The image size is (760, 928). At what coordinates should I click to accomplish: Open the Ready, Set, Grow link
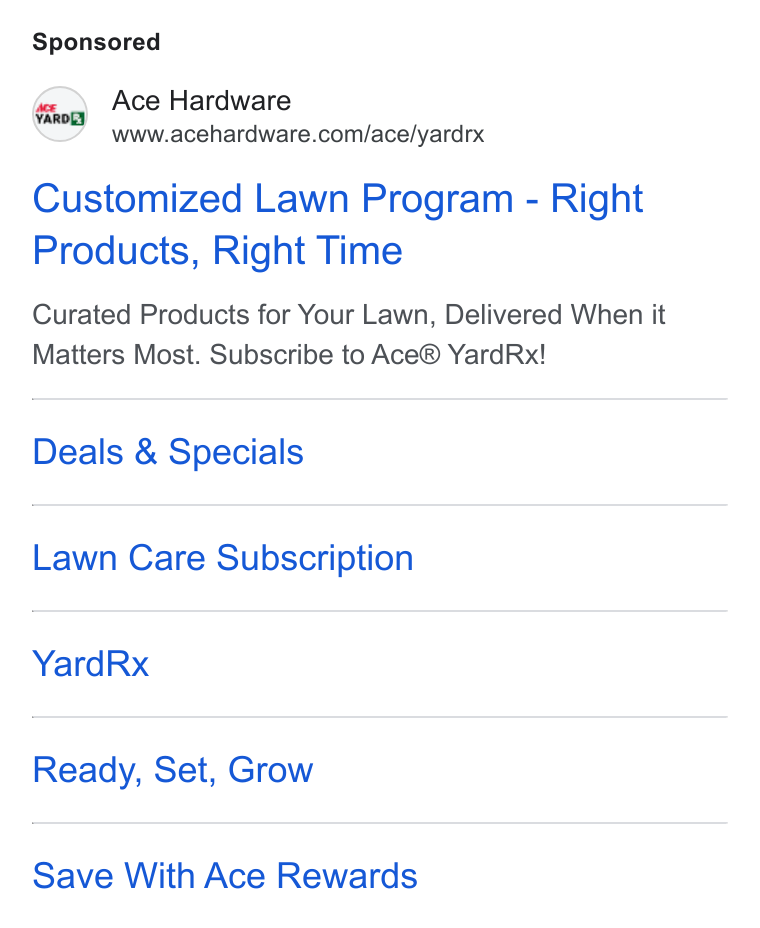click(173, 769)
